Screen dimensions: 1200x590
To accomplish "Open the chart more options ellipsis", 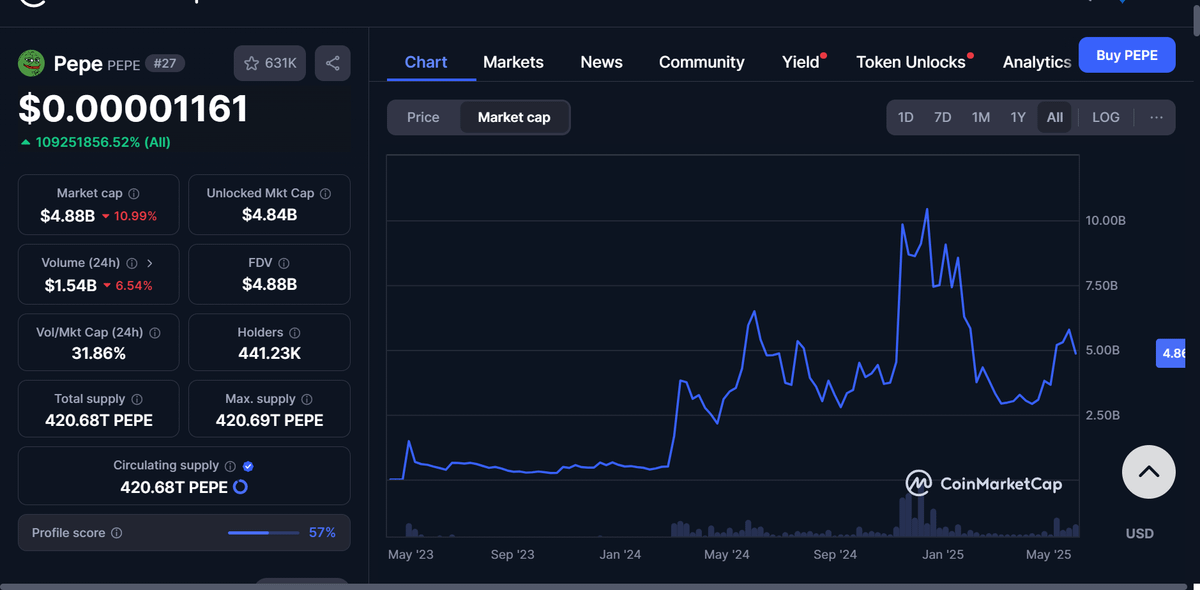I will [1156, 117].
